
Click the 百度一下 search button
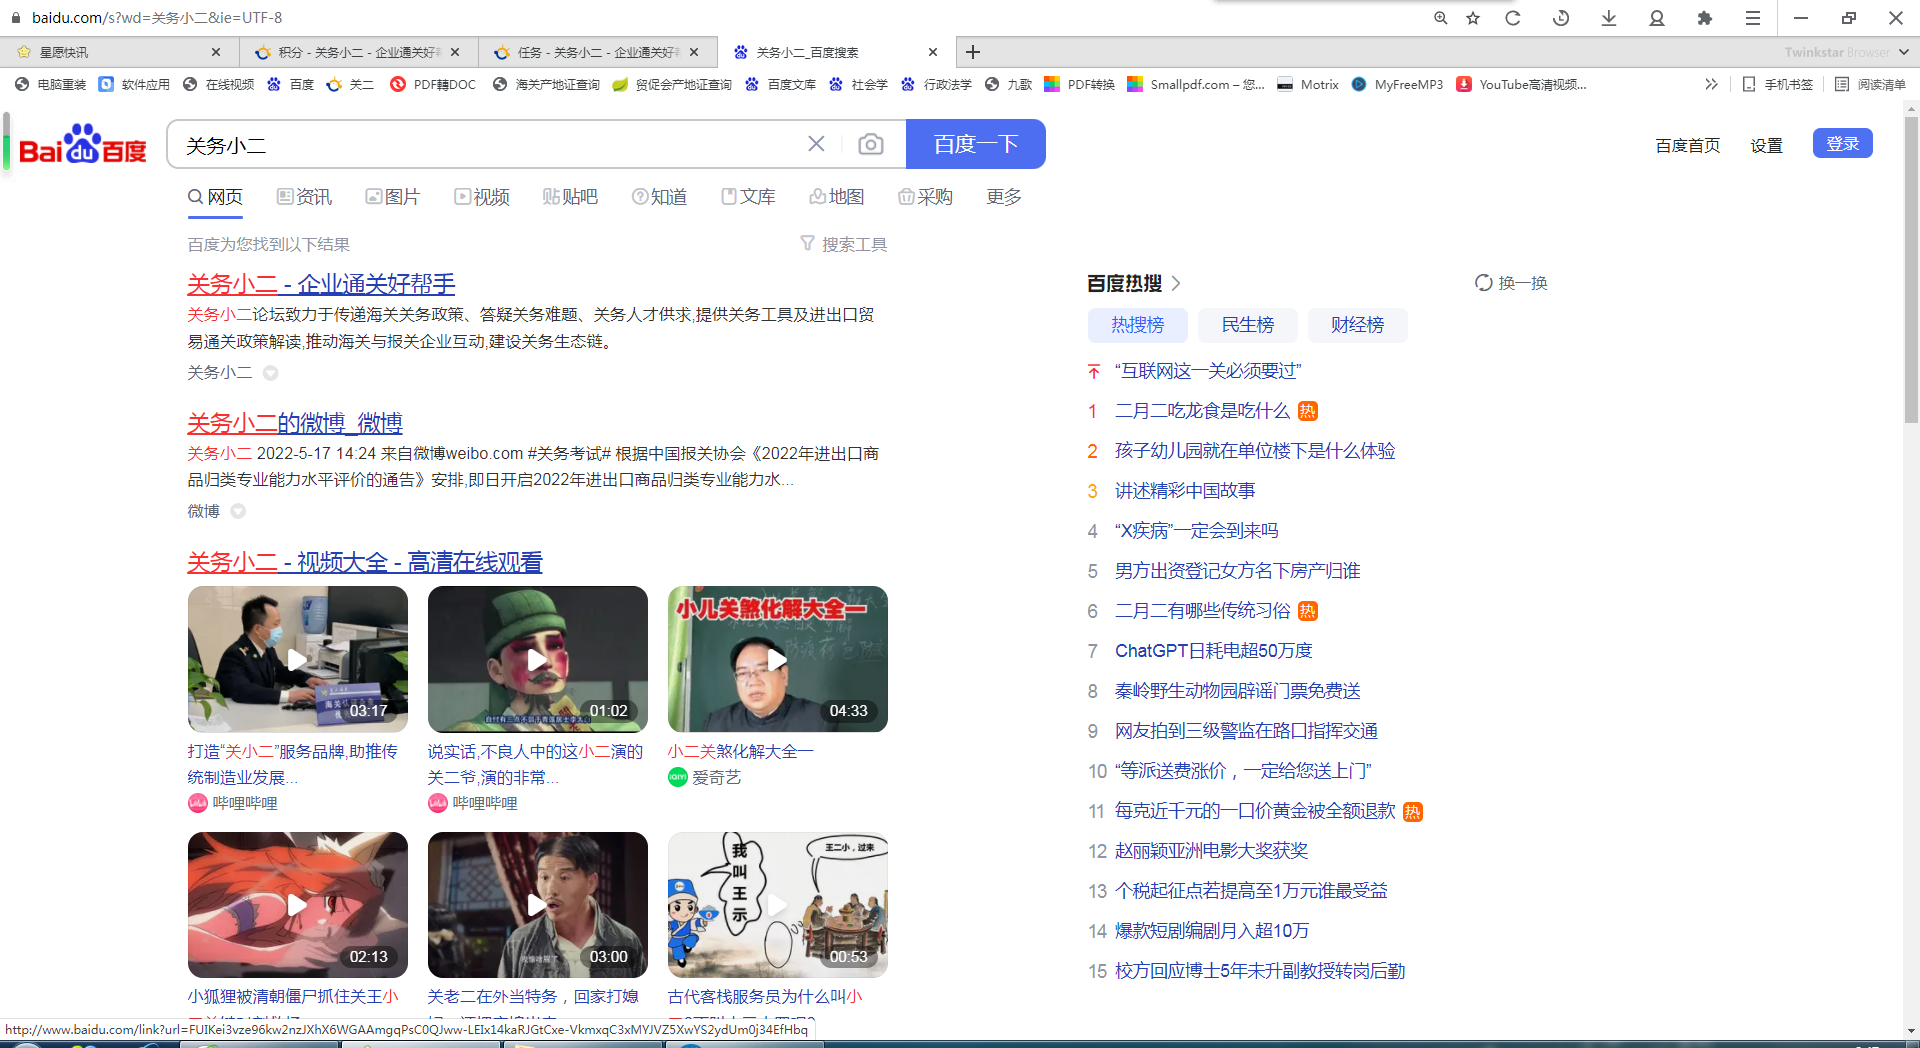coord(975,144)
